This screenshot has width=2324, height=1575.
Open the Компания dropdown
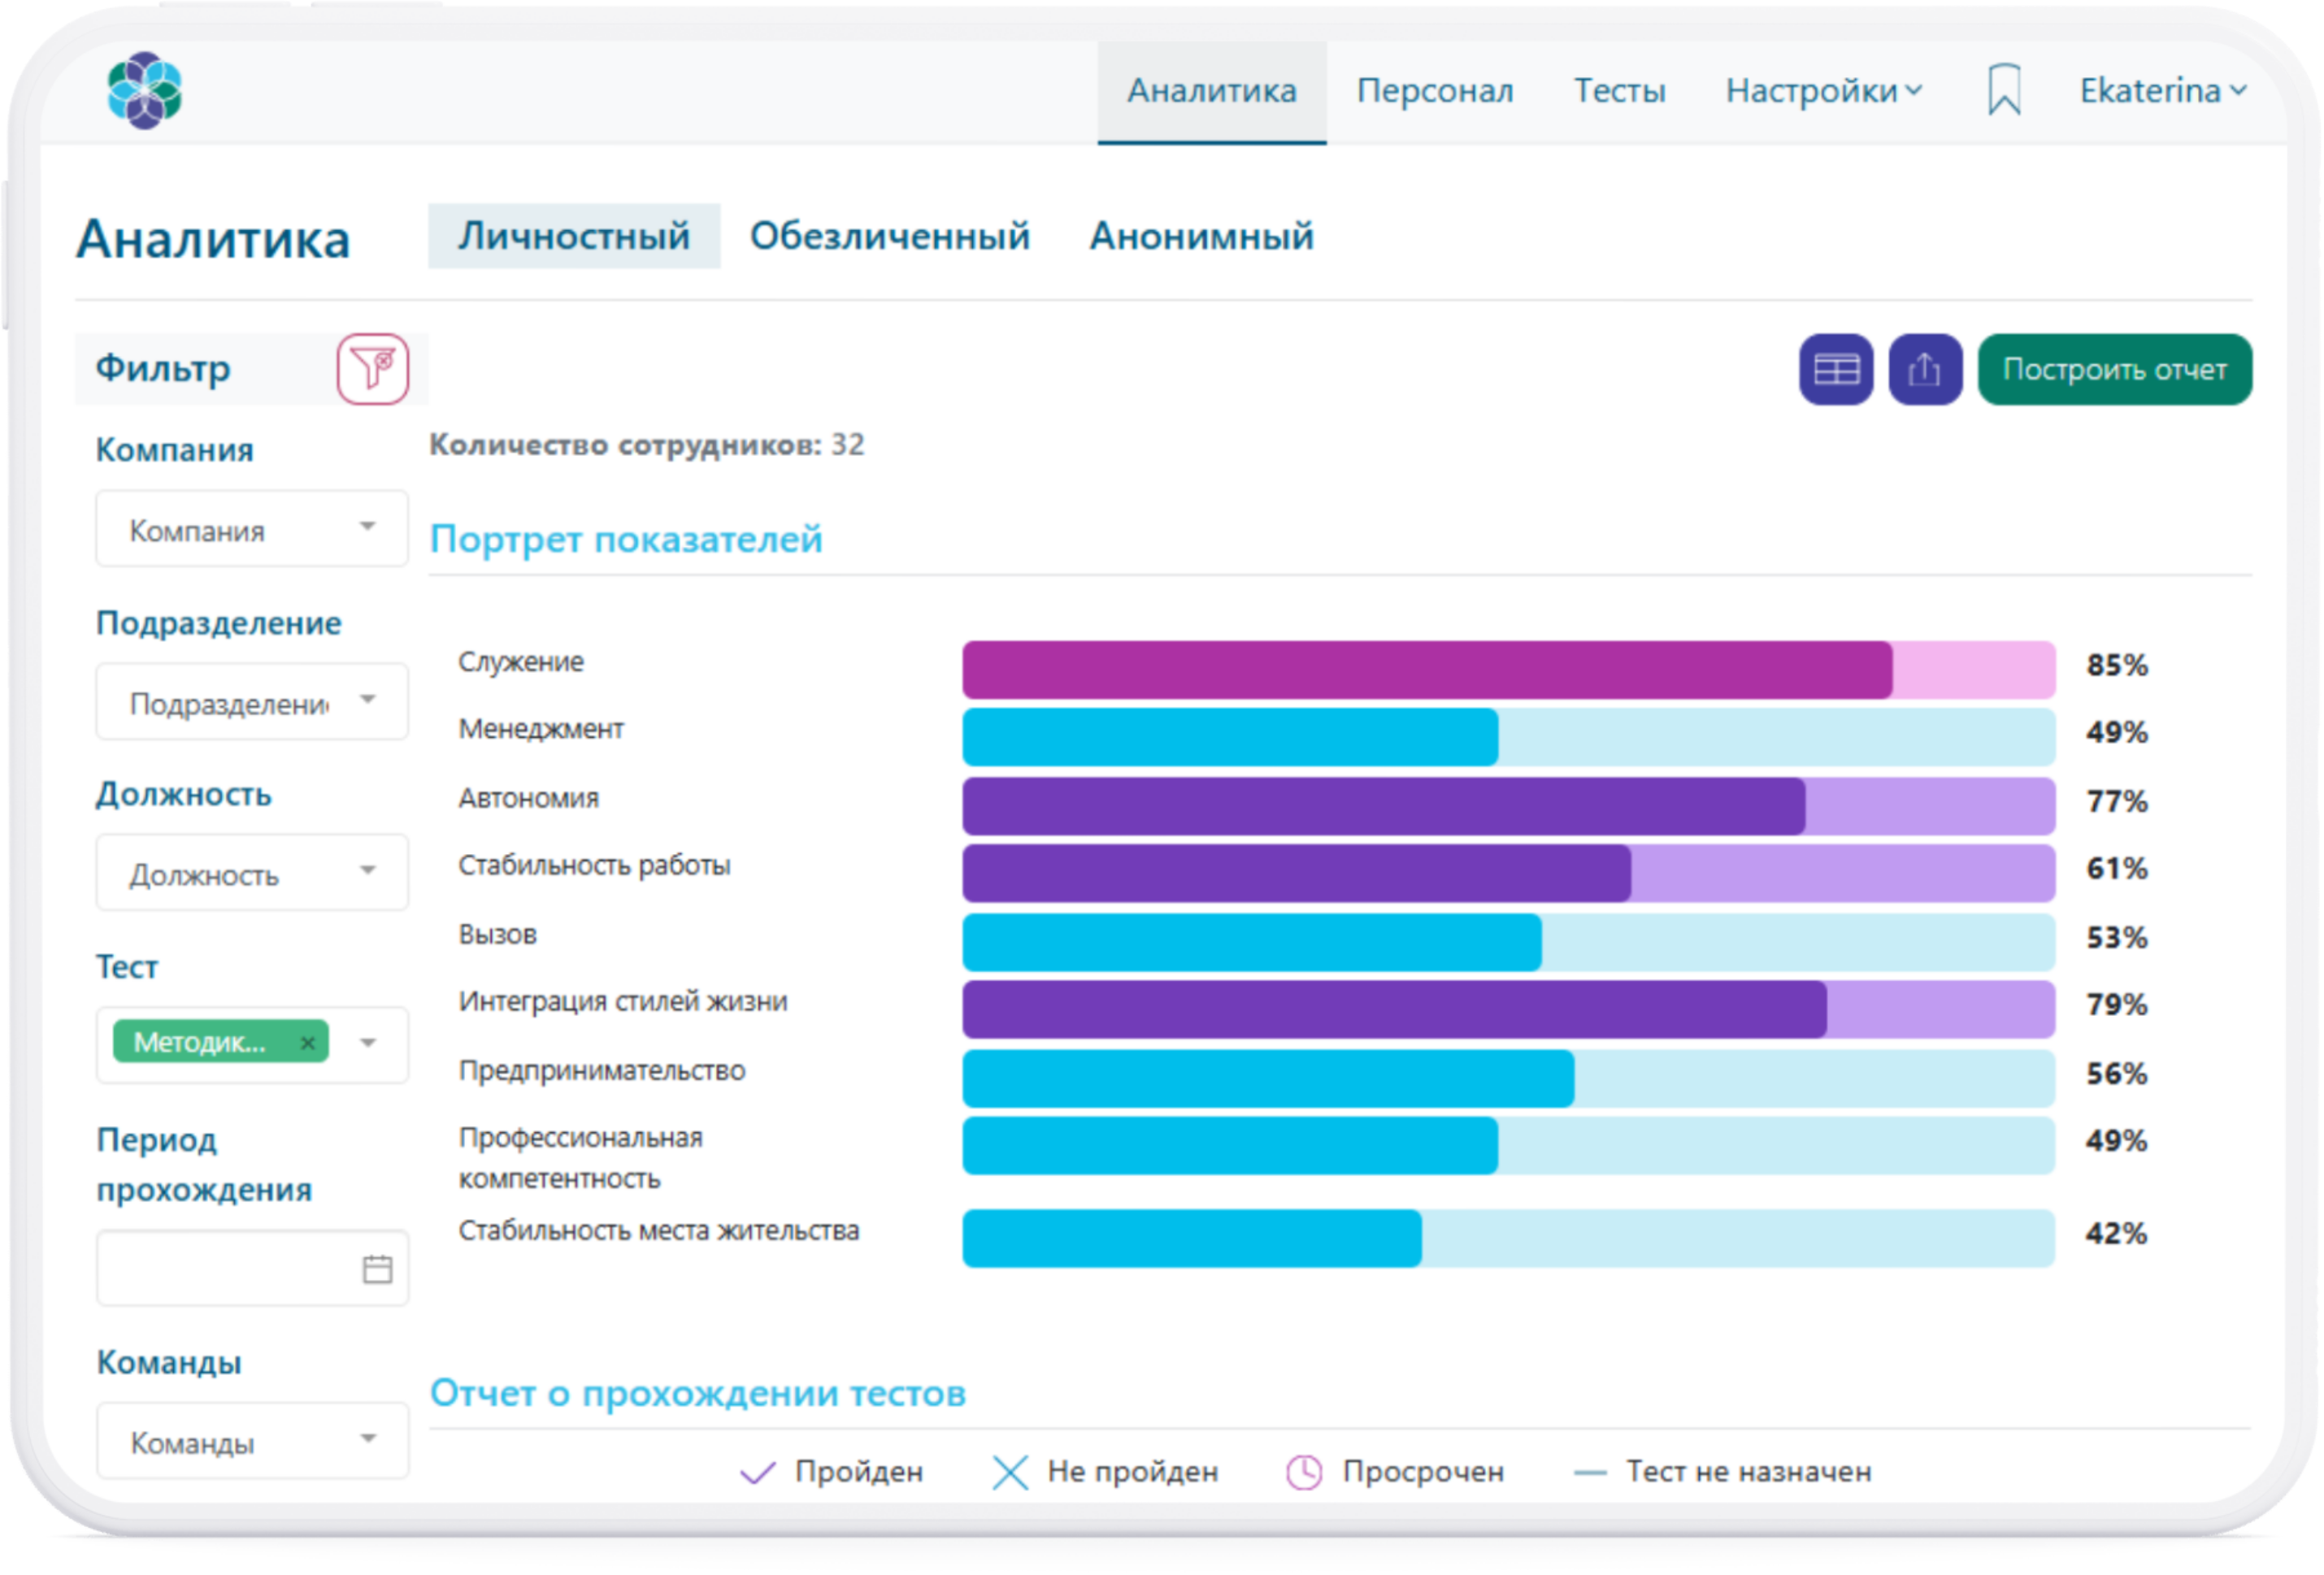(252, 529)
